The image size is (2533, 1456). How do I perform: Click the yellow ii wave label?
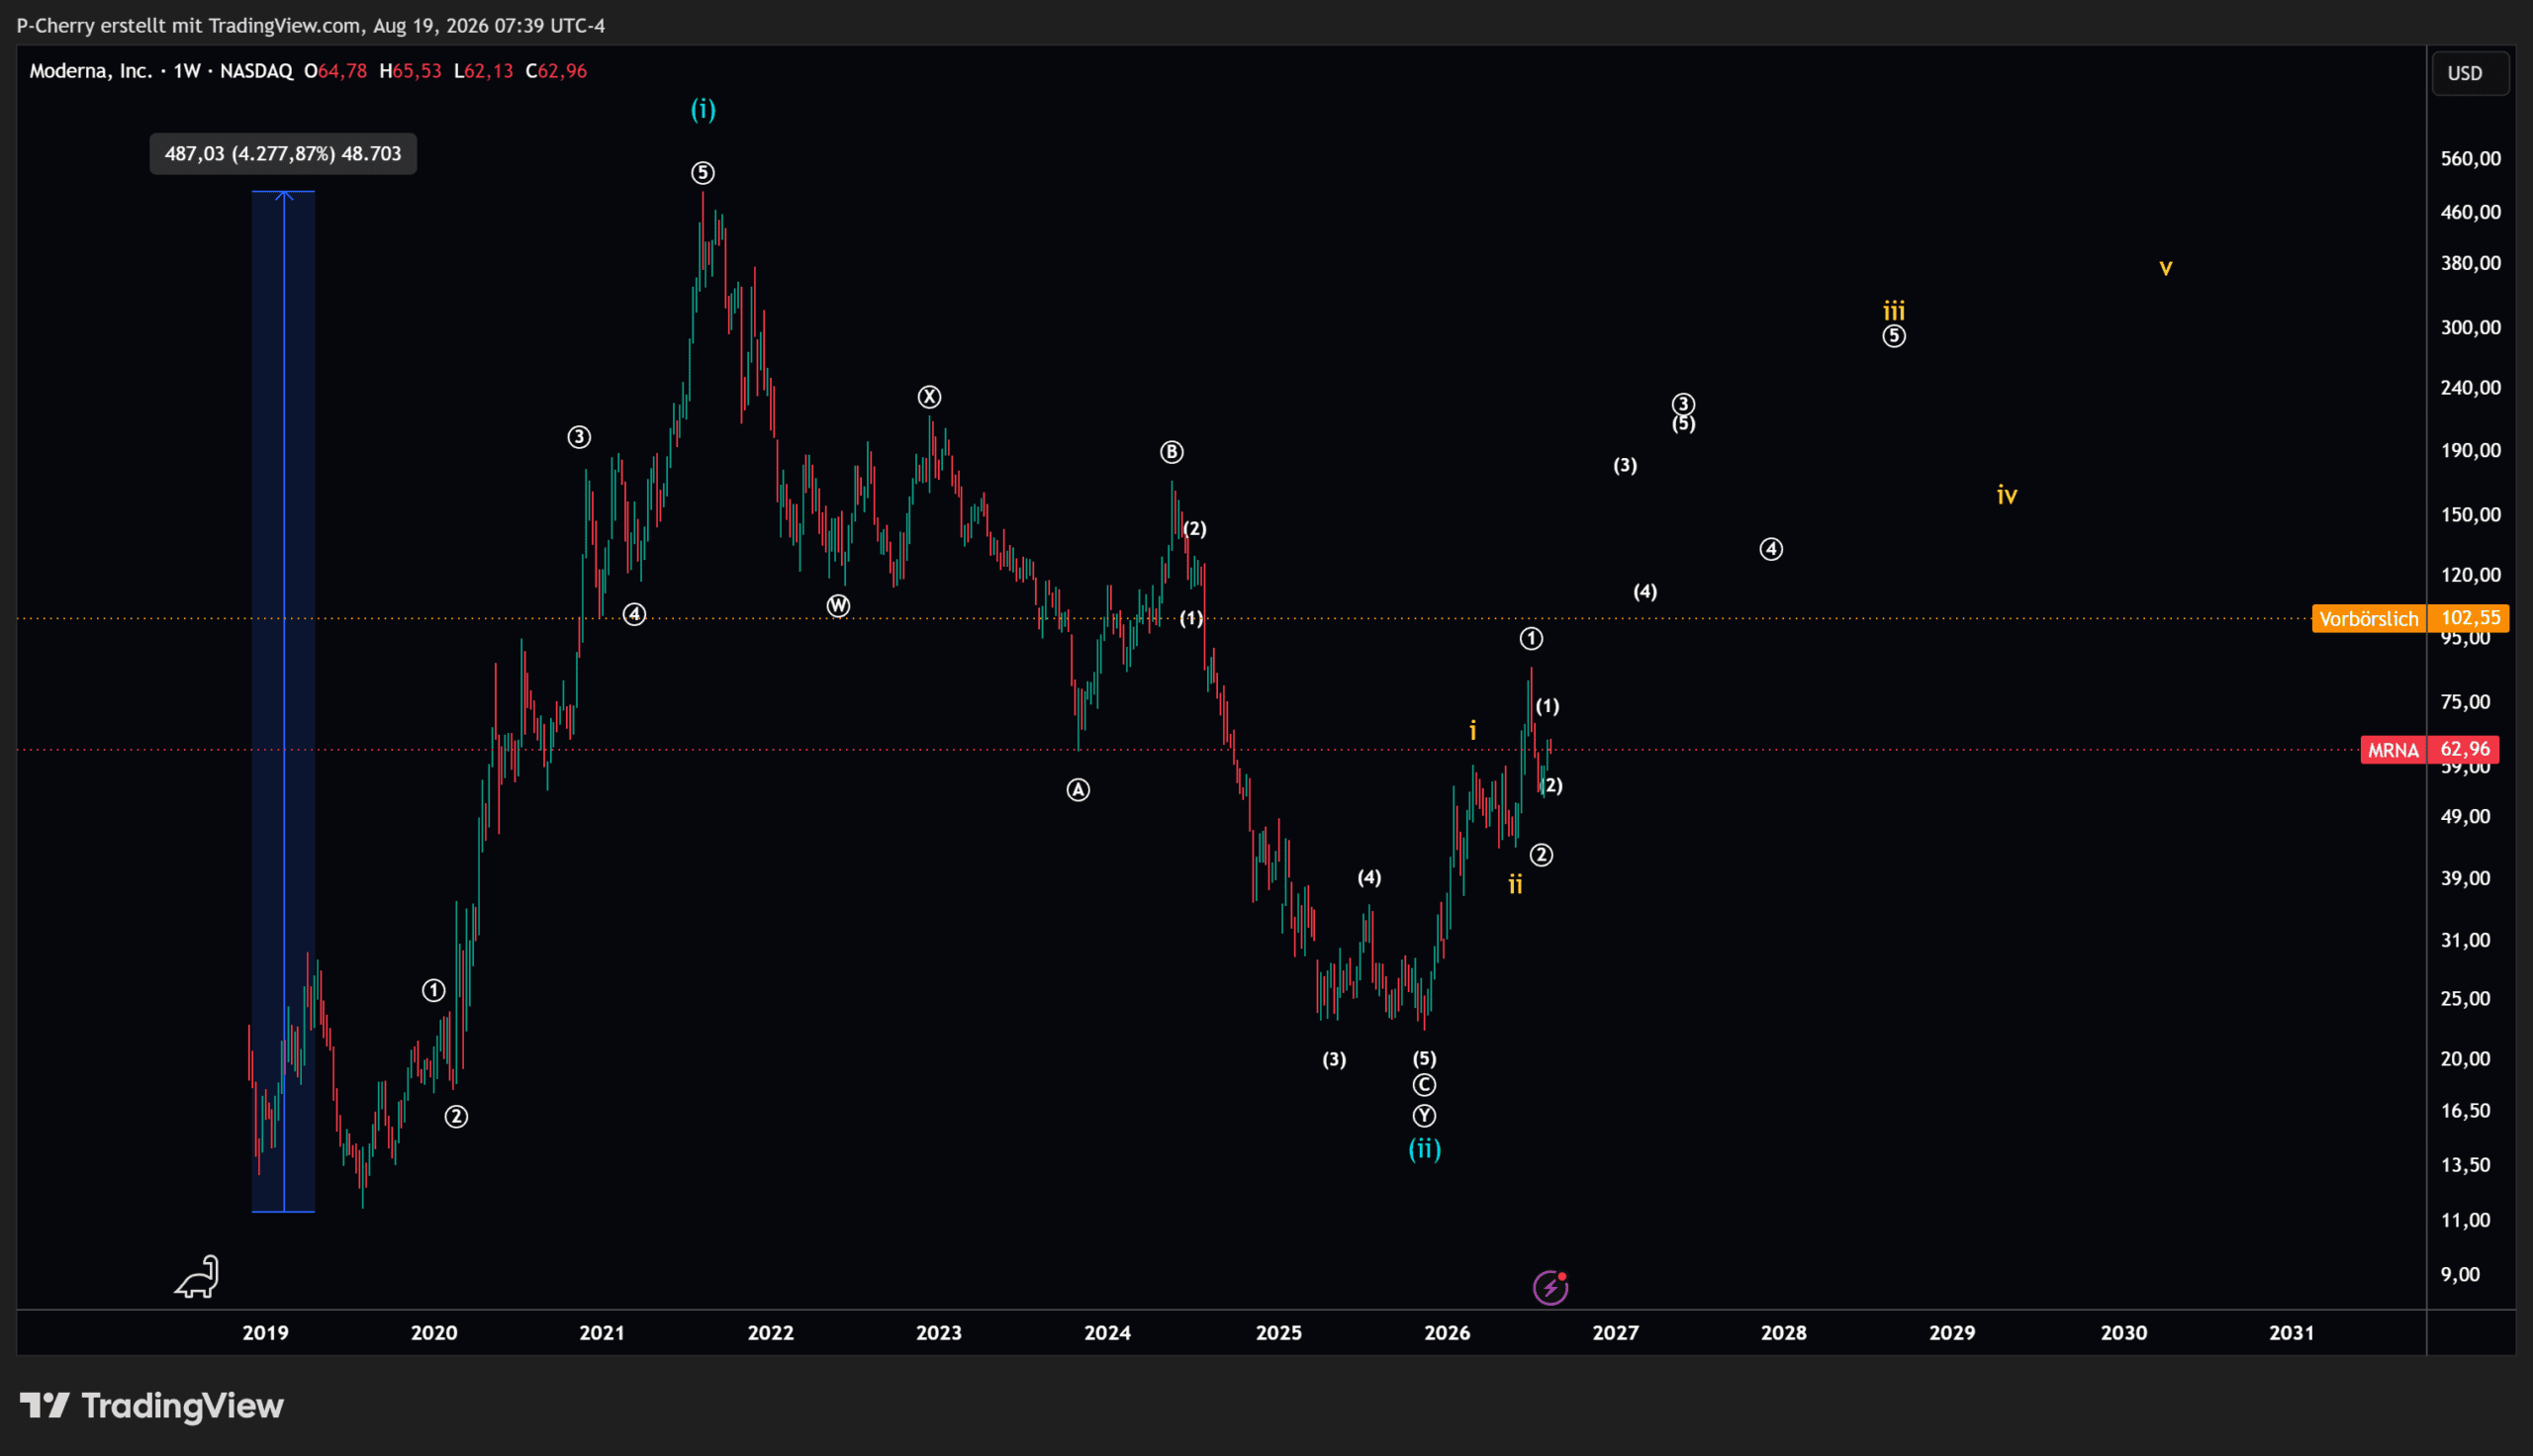[x=1516, y=884]
